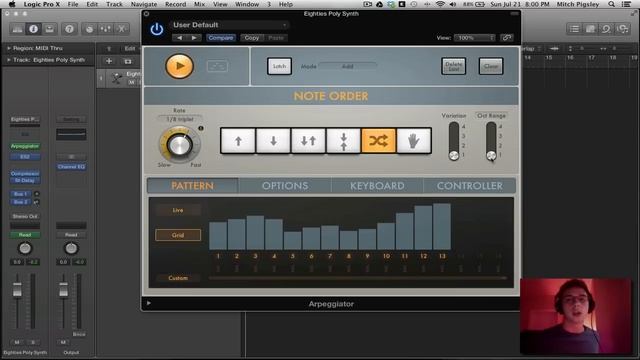Open the Loop Browser icon
This screenshot has height=360, width=640.
606,29
